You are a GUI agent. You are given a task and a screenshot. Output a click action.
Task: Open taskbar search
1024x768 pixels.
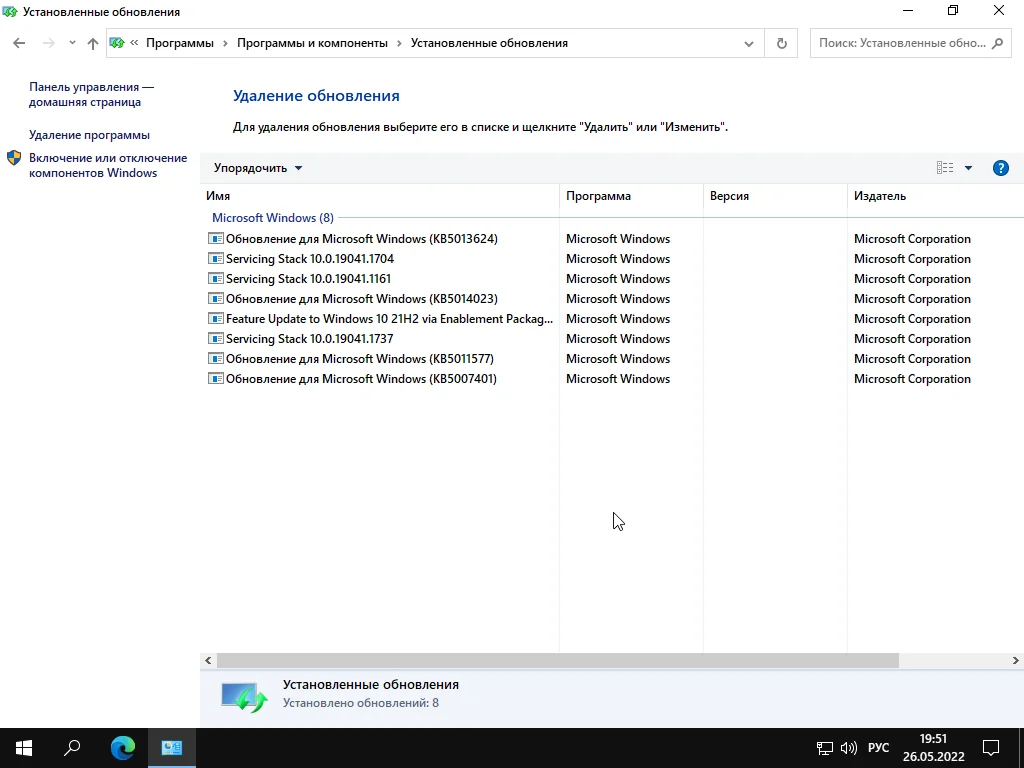72,748
